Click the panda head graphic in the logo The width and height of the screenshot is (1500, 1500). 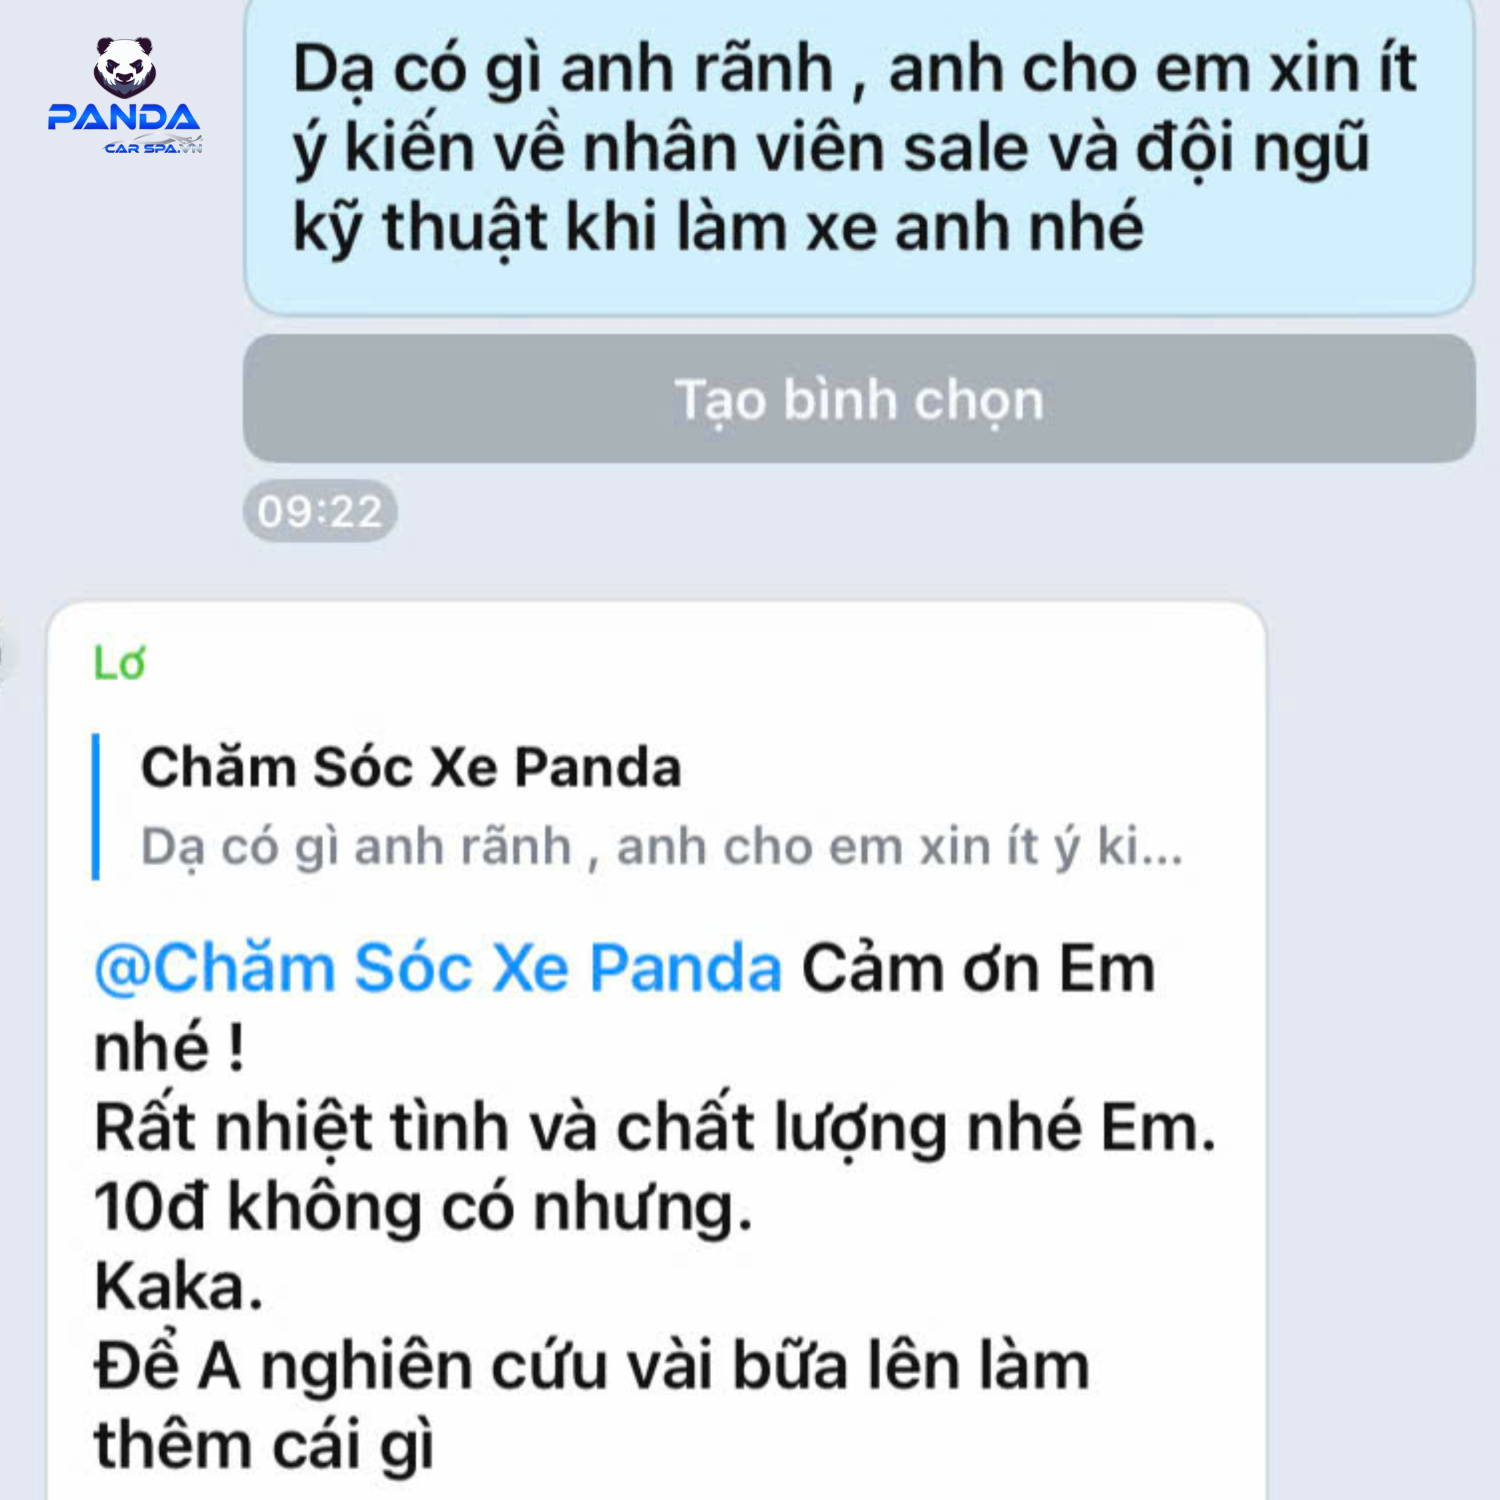(x=124, y=67)
